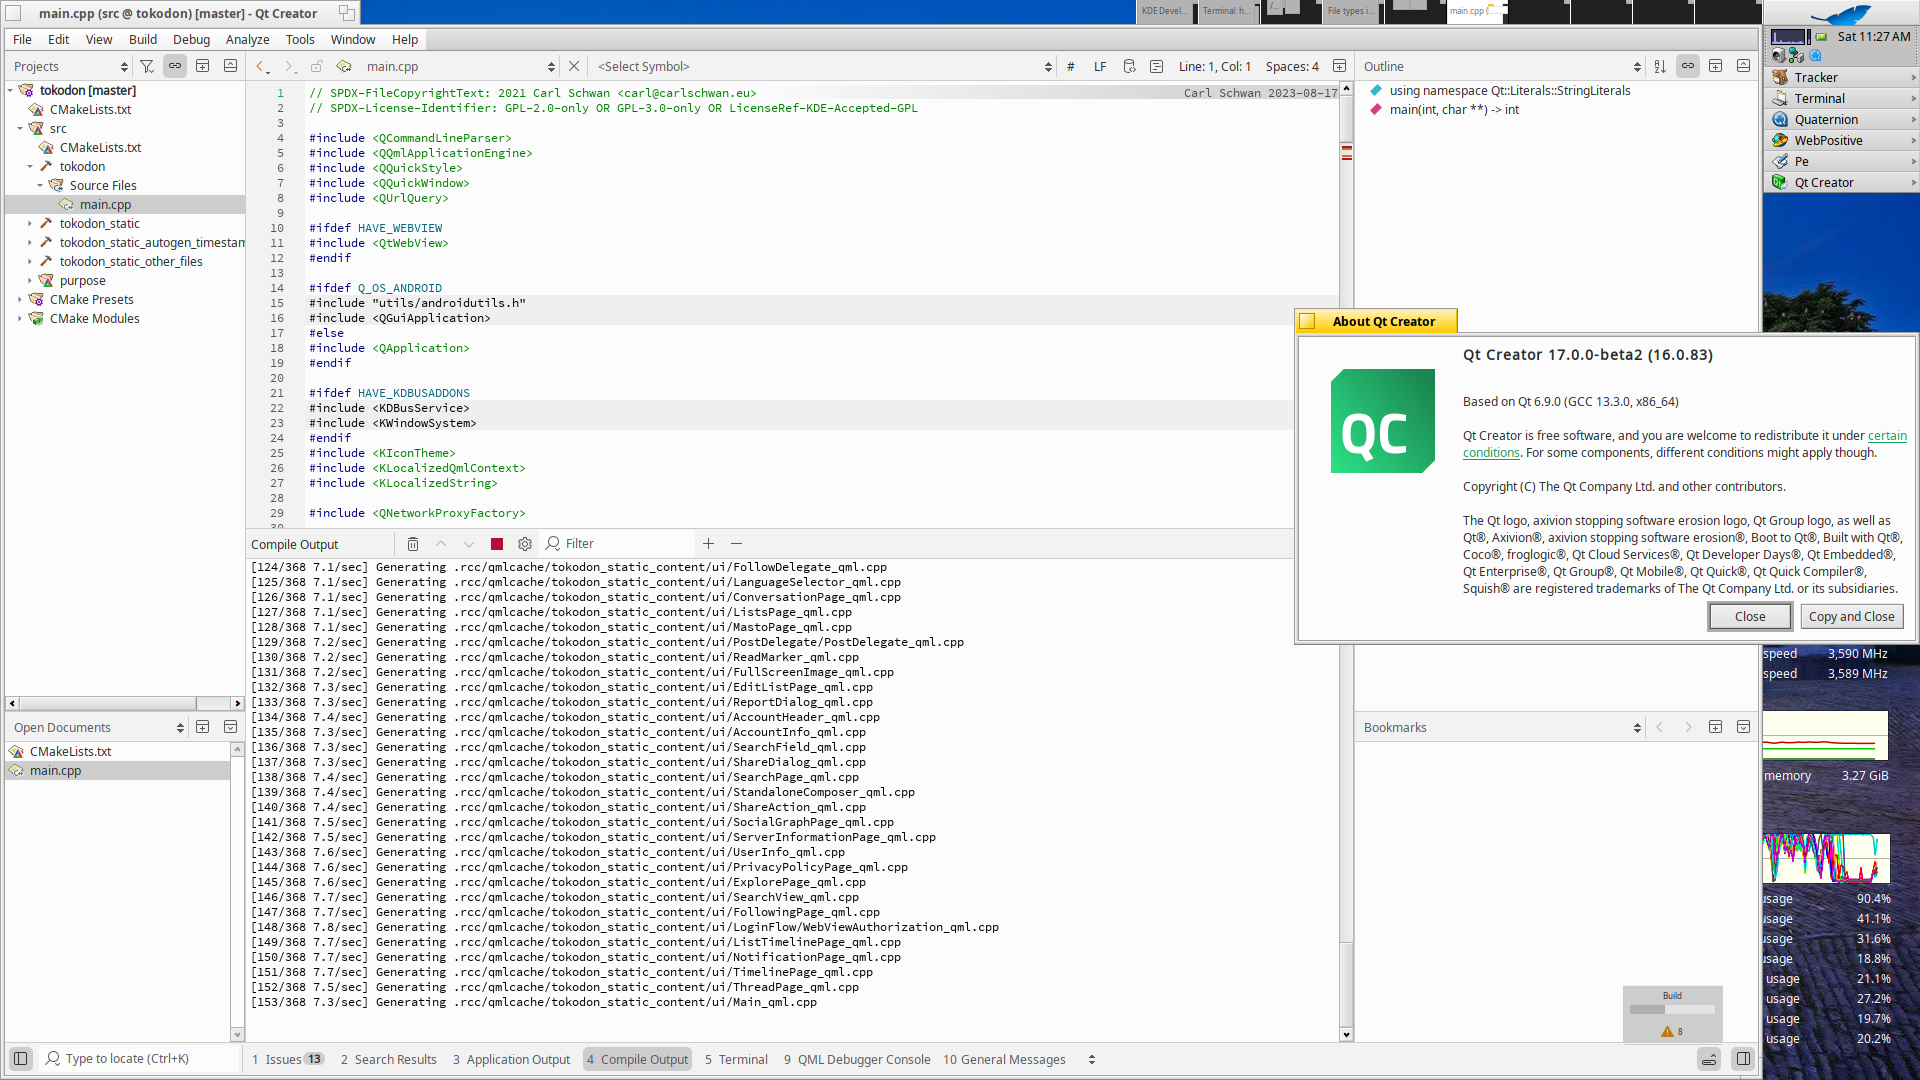Stop the running build with red square

[x=497, y=544]
